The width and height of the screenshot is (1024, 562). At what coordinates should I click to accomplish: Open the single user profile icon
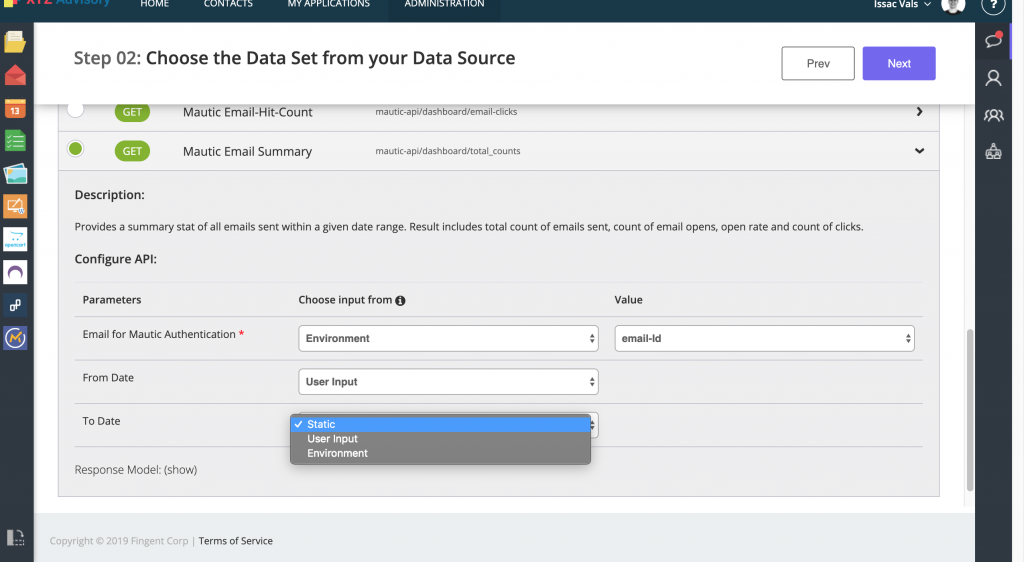point(993,78)
